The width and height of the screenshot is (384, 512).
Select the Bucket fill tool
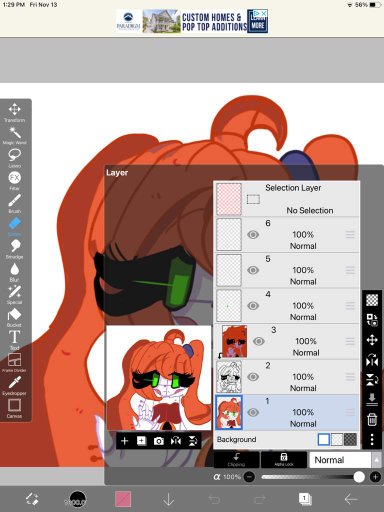(x=14, y=317)
